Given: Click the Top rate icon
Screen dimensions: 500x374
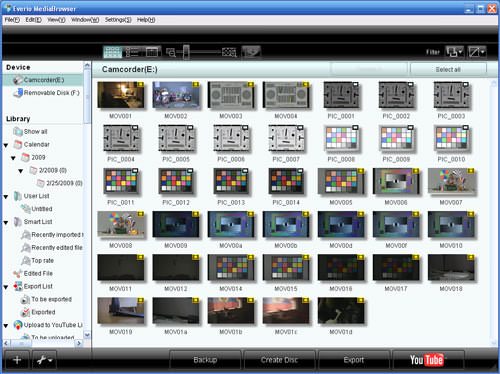Looking at the screenshot, I should [25, 261].
